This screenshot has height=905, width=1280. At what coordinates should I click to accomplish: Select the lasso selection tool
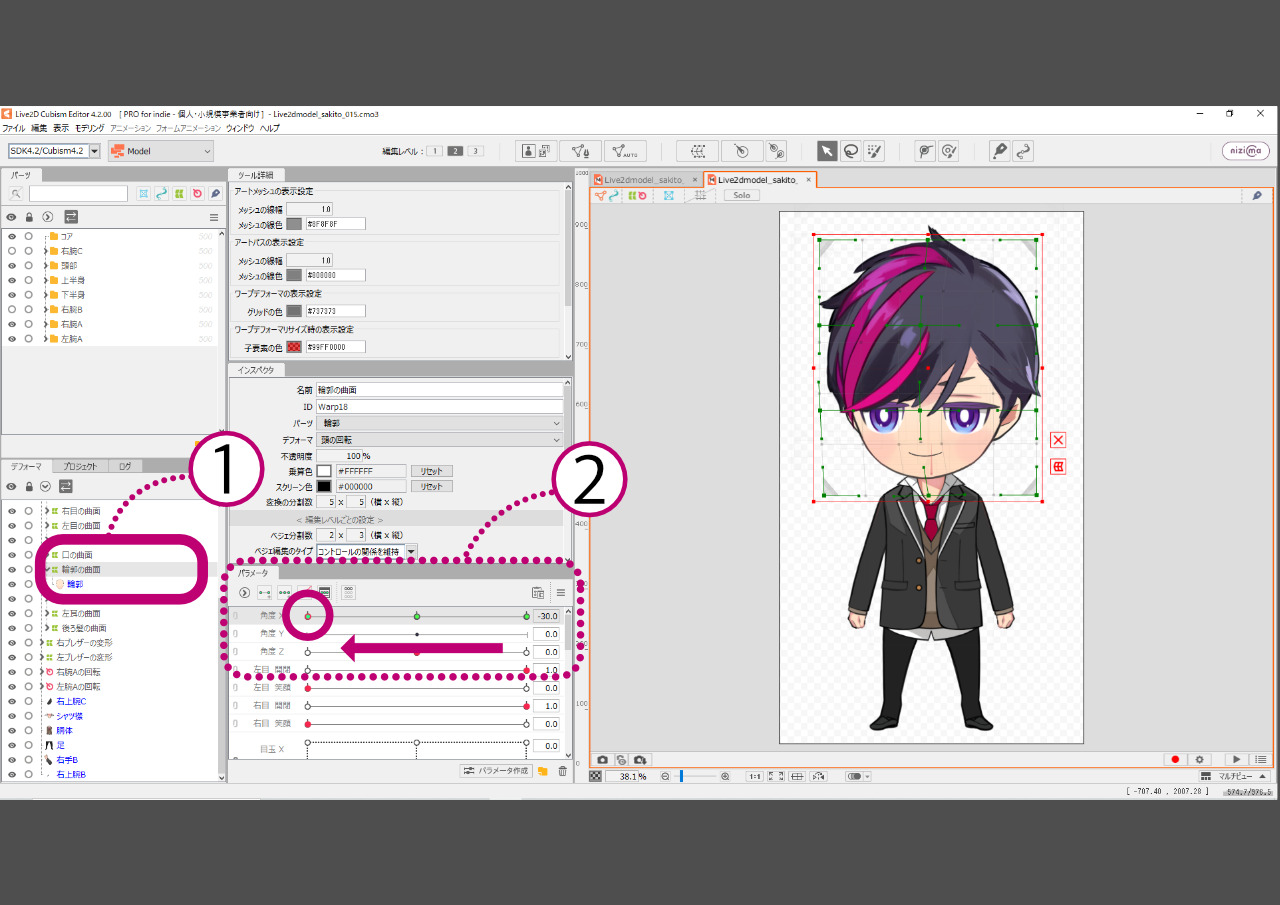point(850,151)
